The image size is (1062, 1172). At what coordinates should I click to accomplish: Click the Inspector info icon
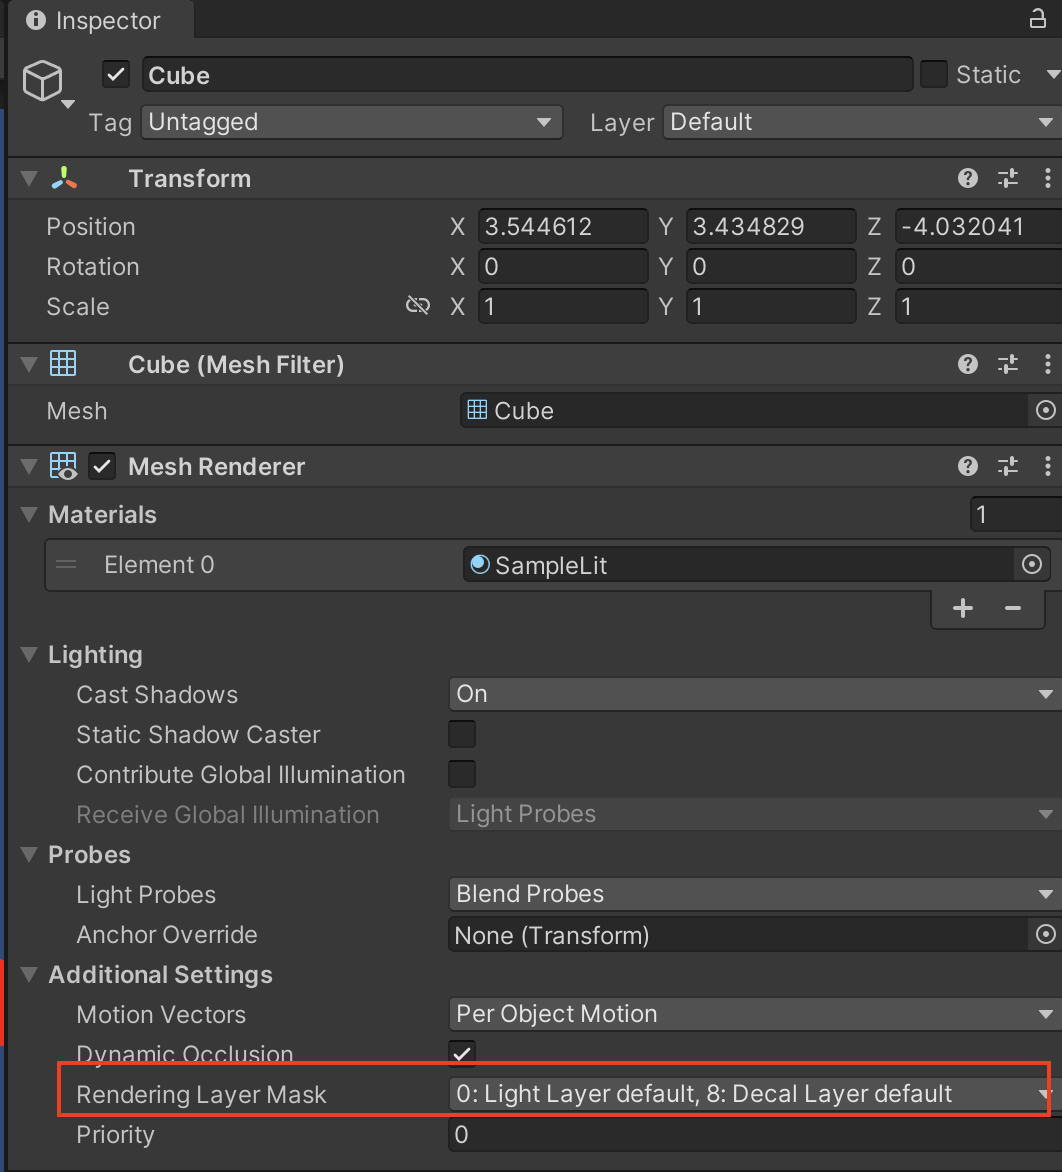[x=35, y=19]
